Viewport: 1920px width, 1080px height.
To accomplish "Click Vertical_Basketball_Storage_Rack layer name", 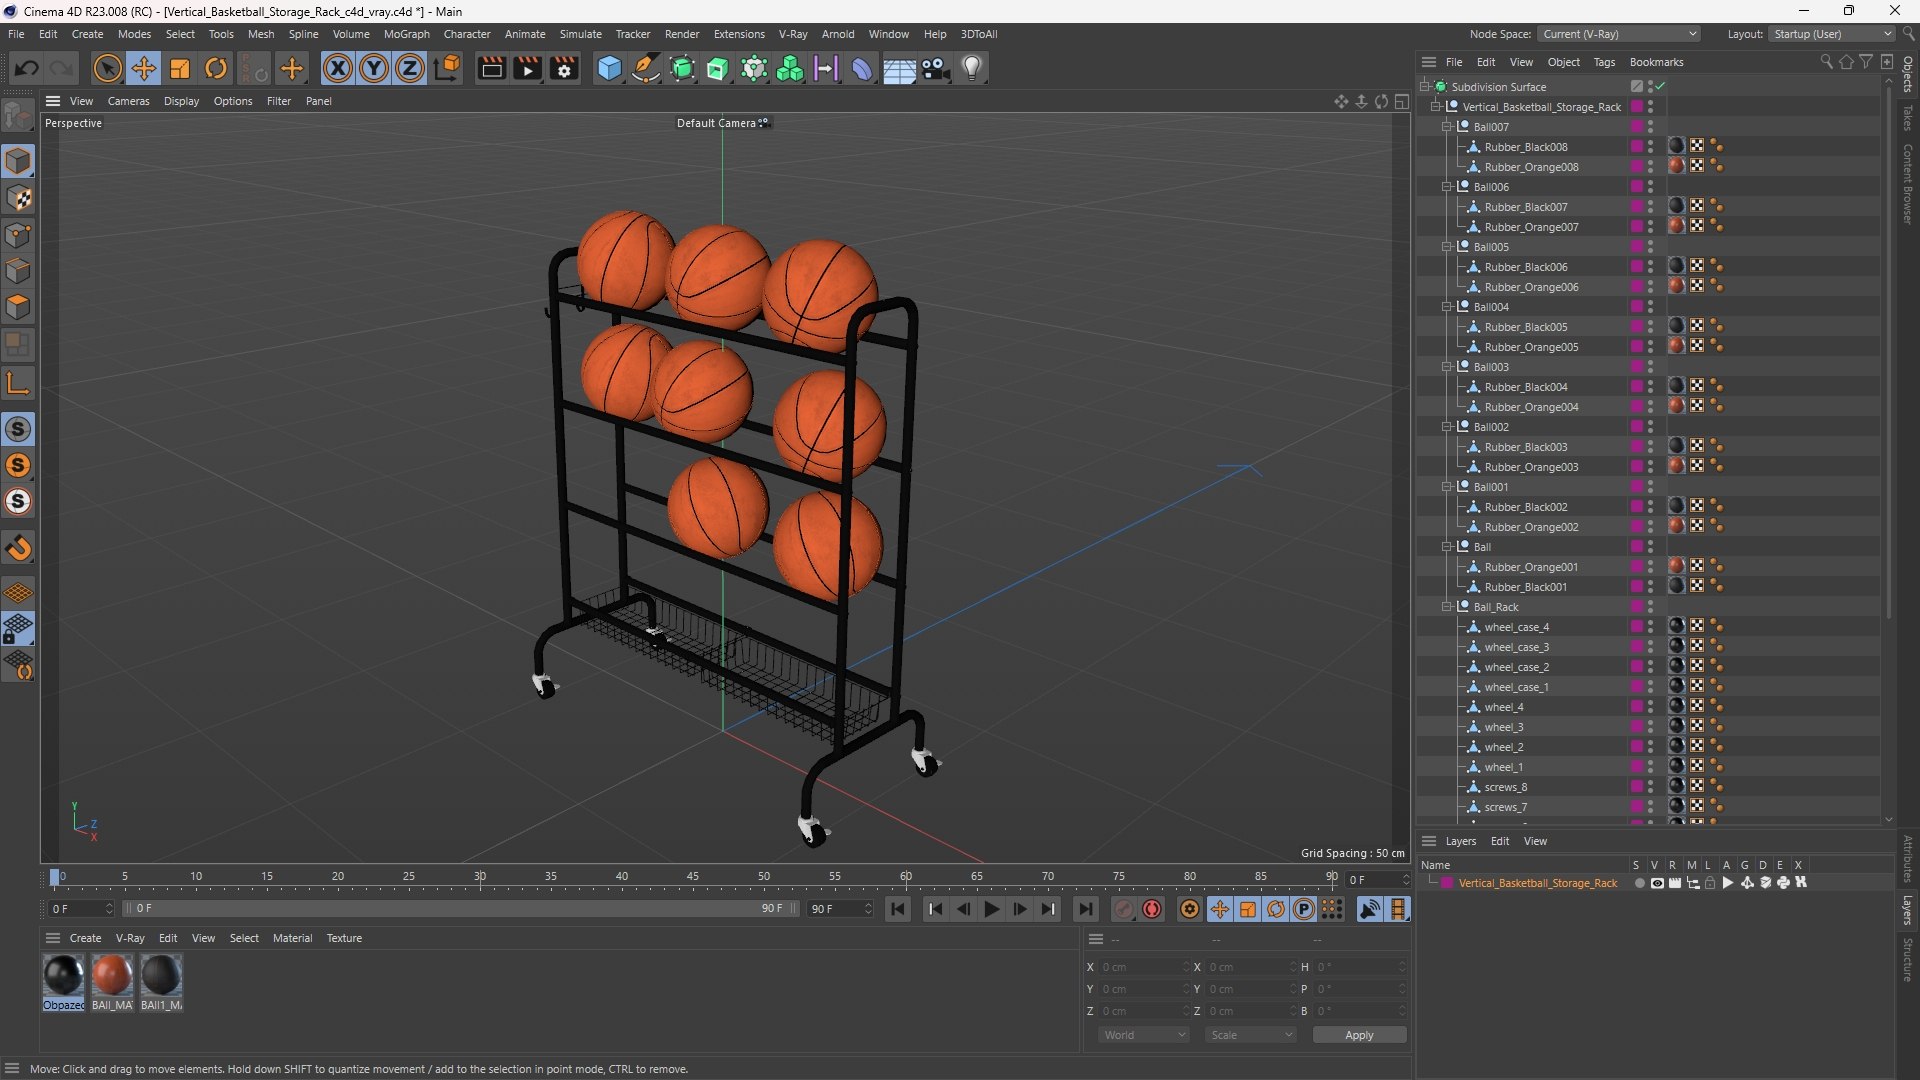I will 1537,883.
